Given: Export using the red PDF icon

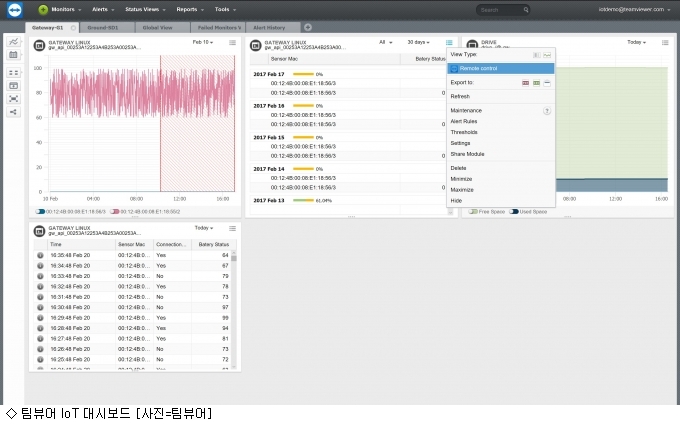Looking at the screenshot, I should pyautogui.click(x=526, y=83).
